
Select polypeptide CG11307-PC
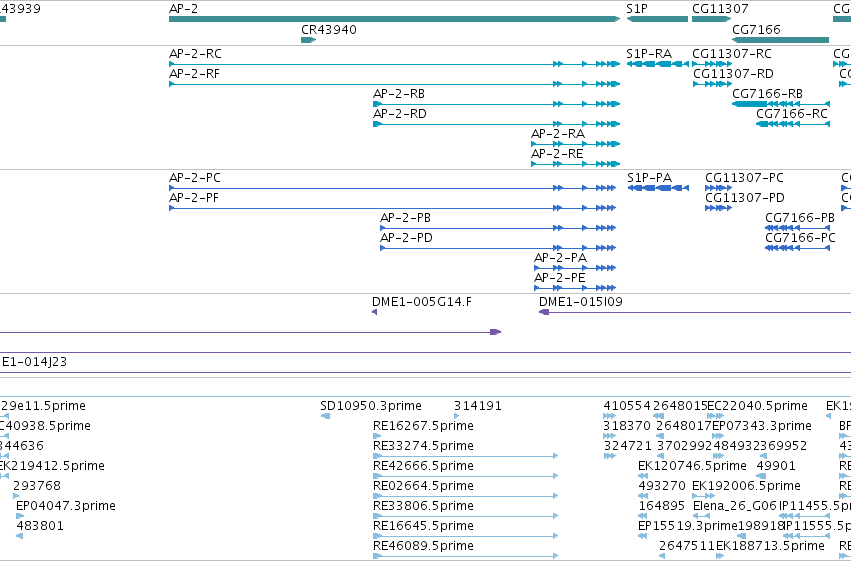(x=745, y=178)
